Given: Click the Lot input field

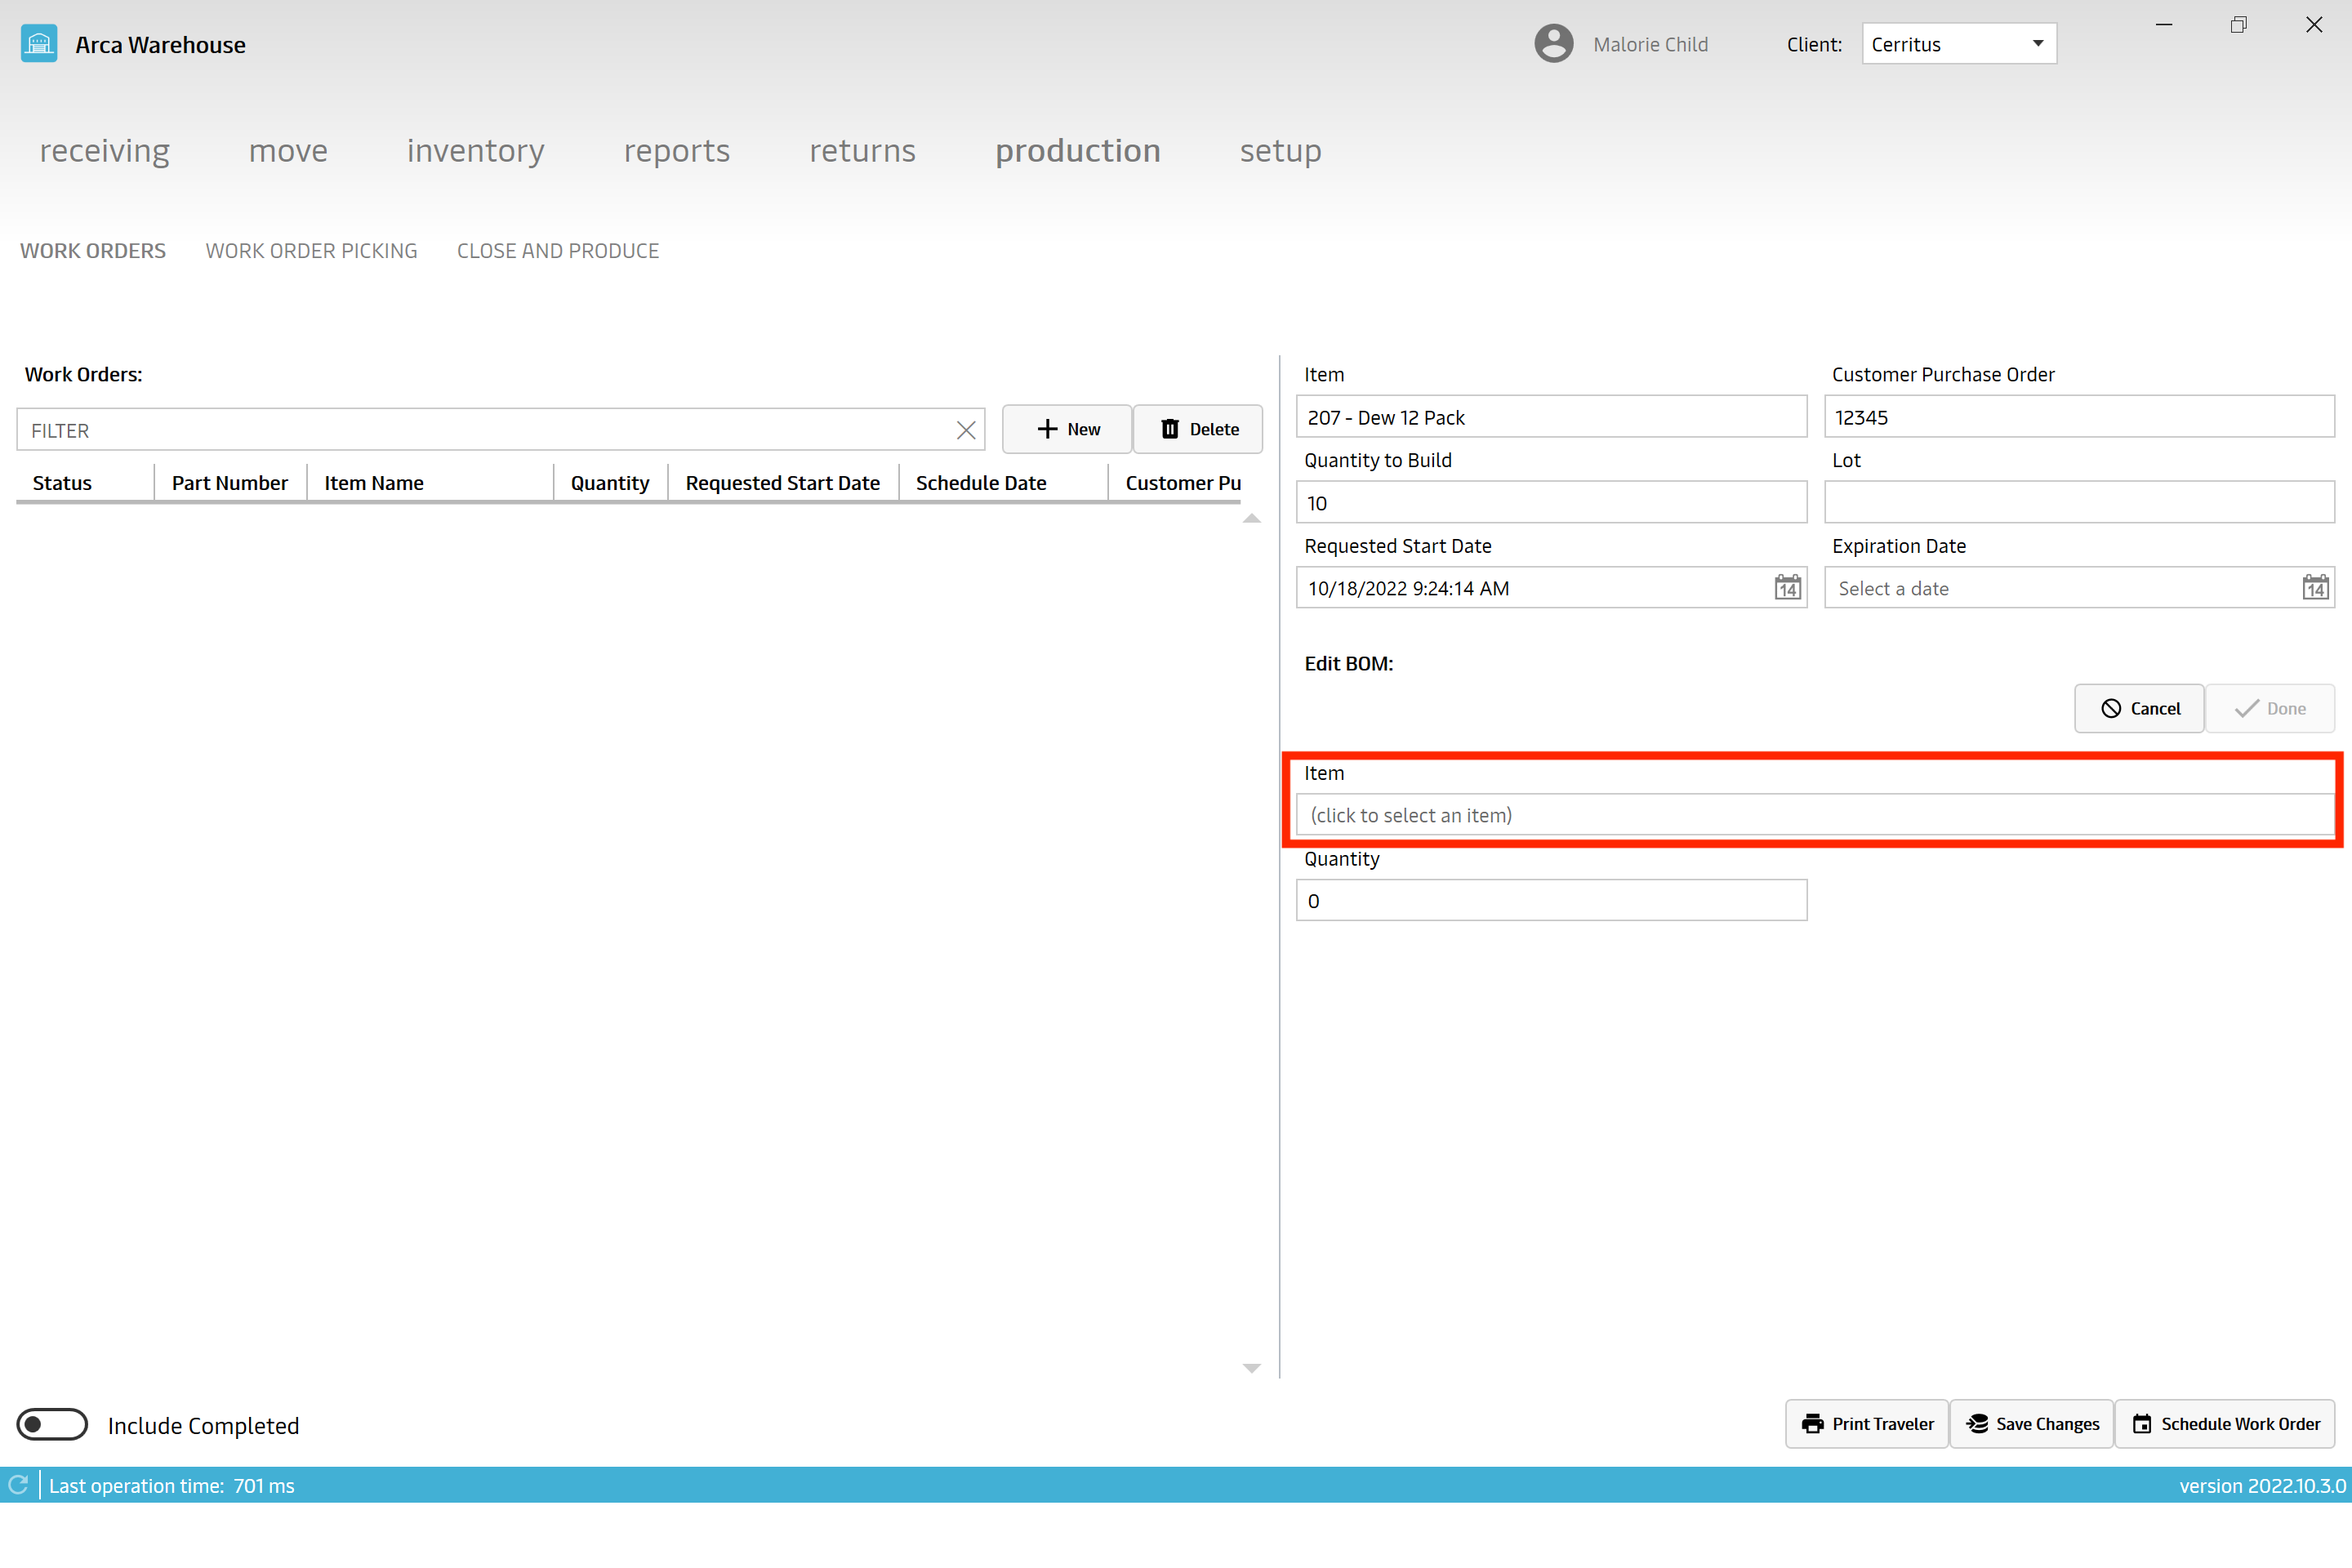Looking at the screenshot, I should [x=2079, y=502].
